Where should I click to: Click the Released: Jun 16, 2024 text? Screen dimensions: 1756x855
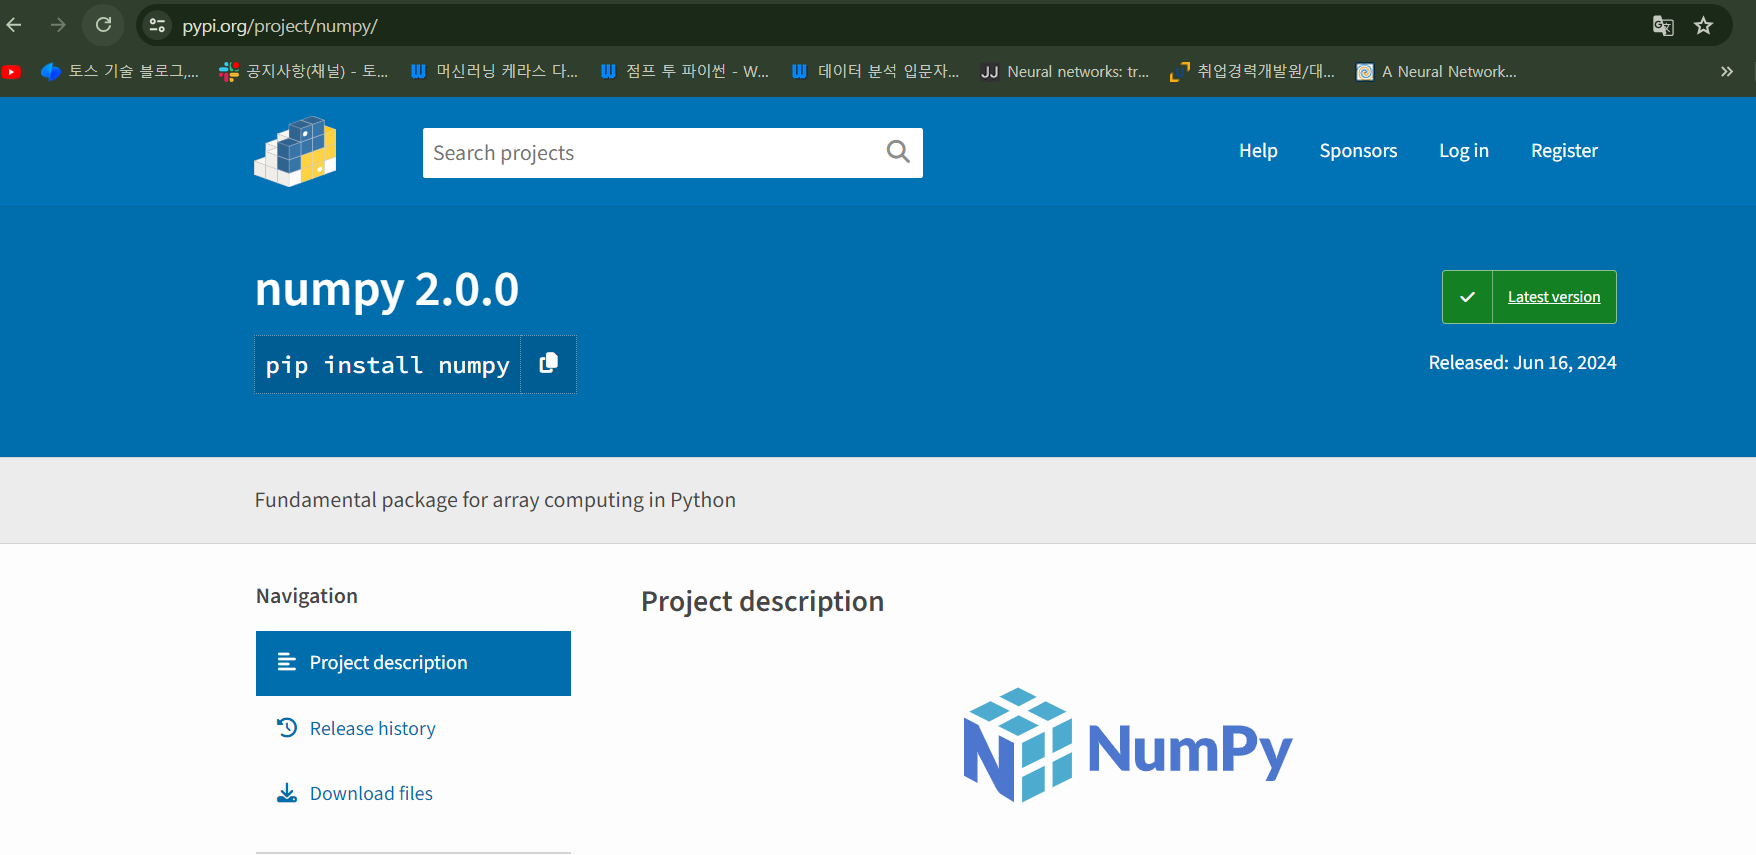click(x=1522, y=363)
